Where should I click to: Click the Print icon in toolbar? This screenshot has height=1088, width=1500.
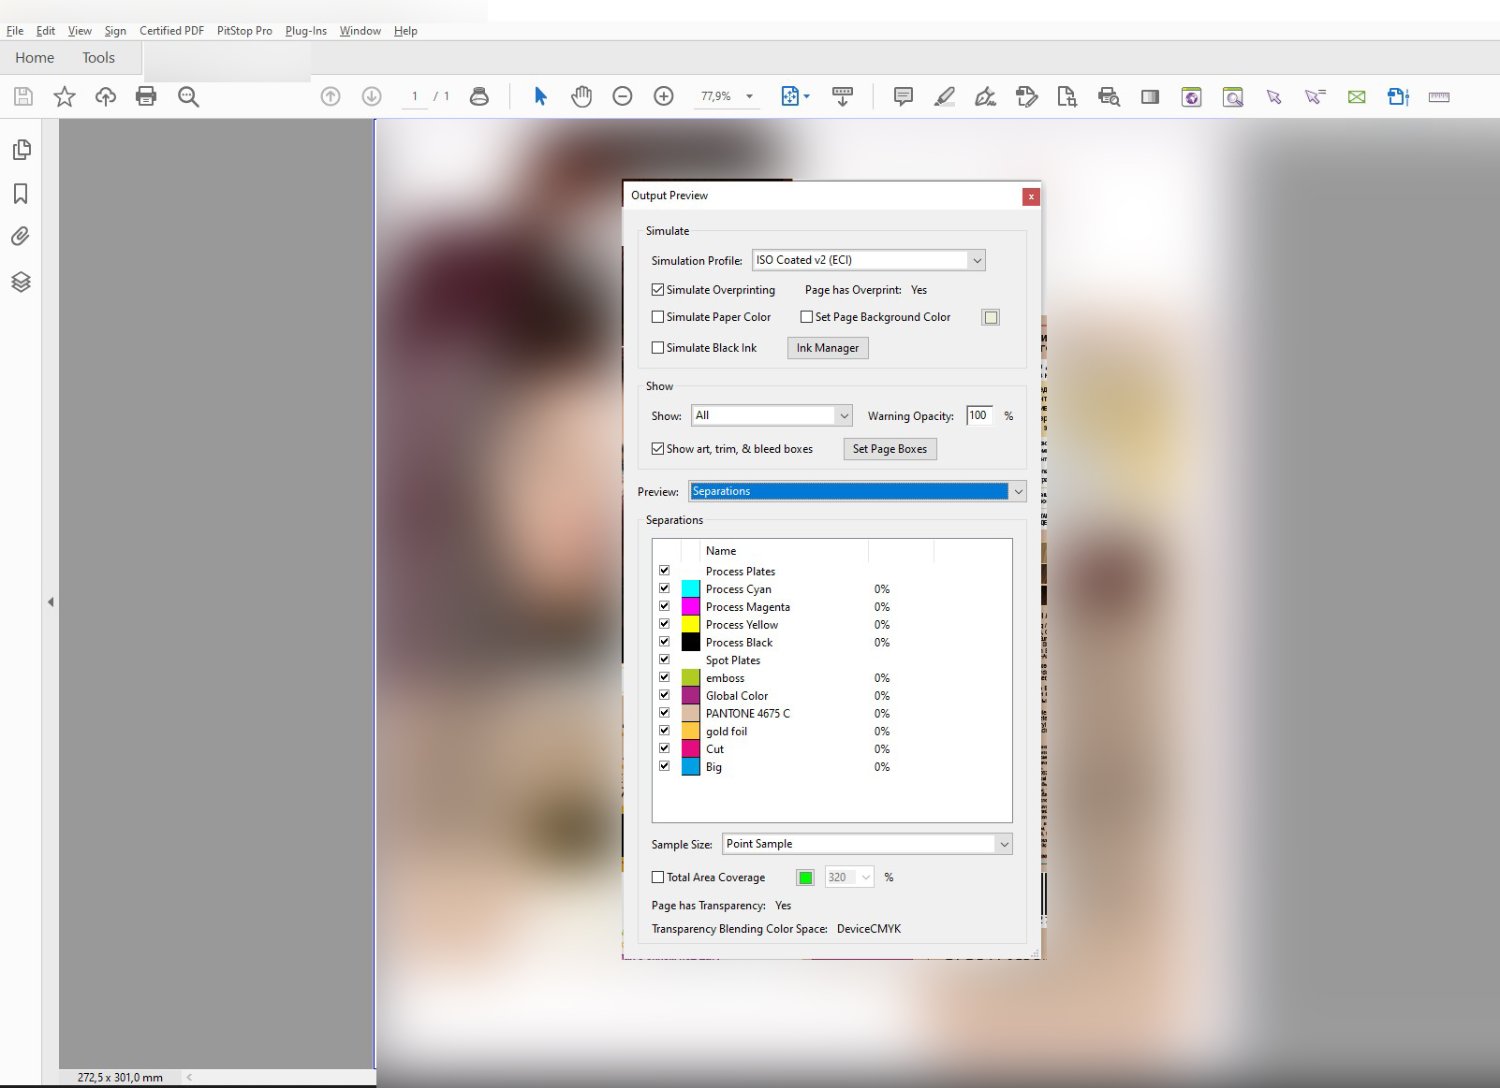pyautogui.click(x=146, y=97)
